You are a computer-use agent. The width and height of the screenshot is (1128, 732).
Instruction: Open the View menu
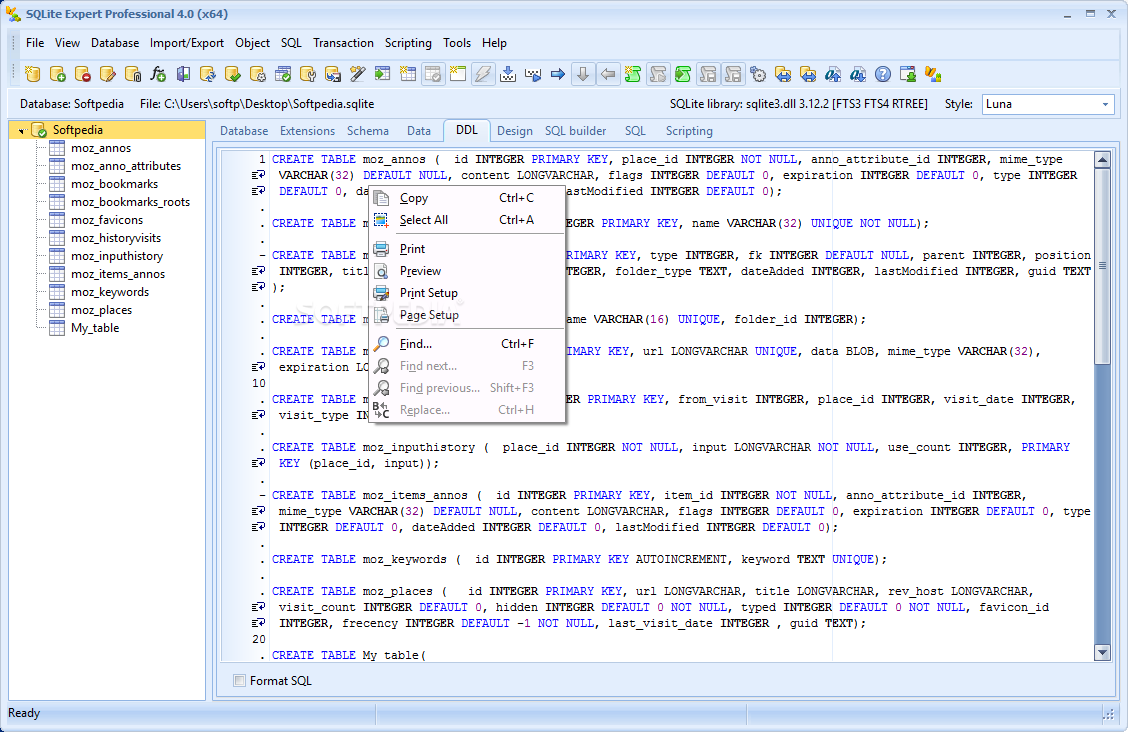(x=67, y=43)
